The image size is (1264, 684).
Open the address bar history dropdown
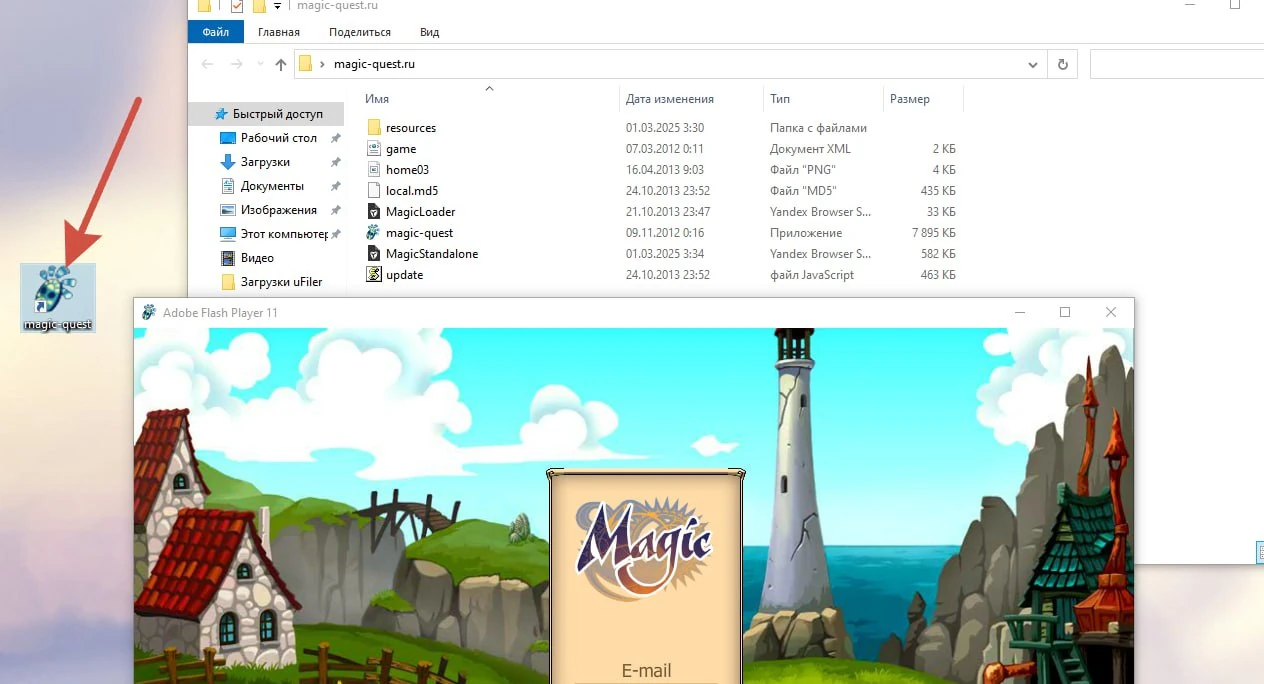tap(1033, 64)
